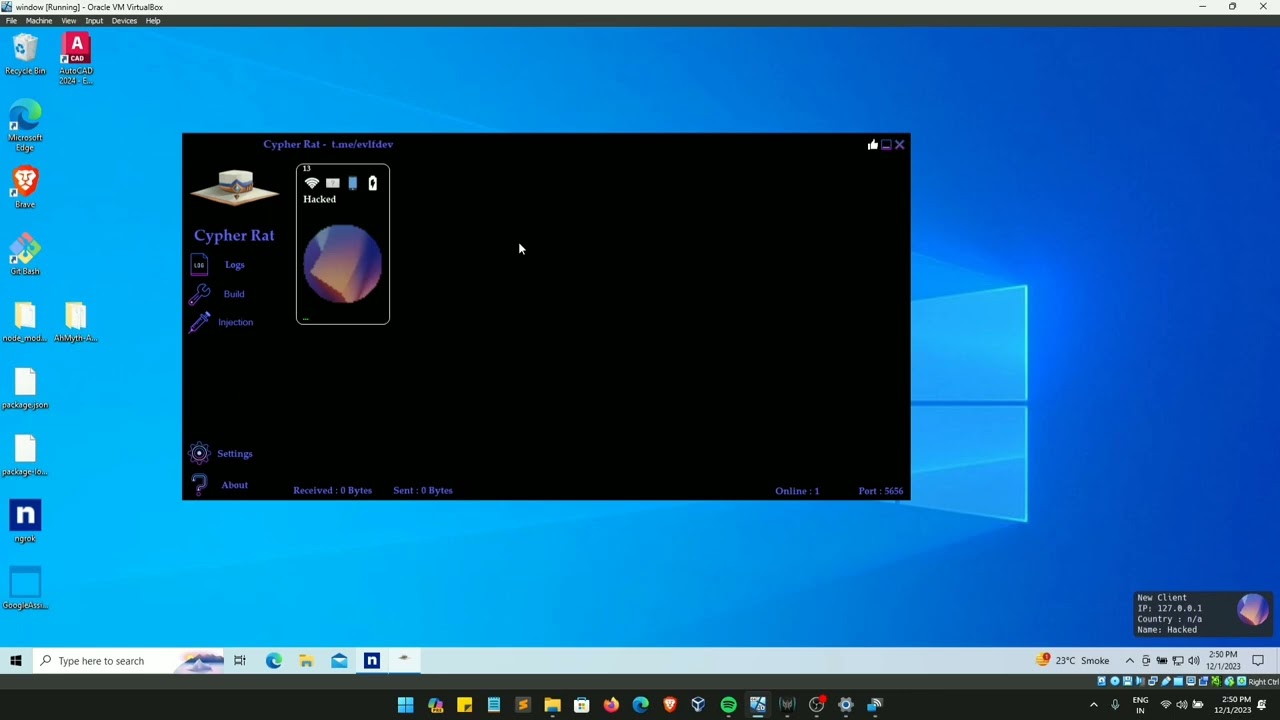Image resolution: width=1280 pixels, height=720 pixels.
Task: Open the VirtualBox Machine menu
Action: tap(39, 21)
